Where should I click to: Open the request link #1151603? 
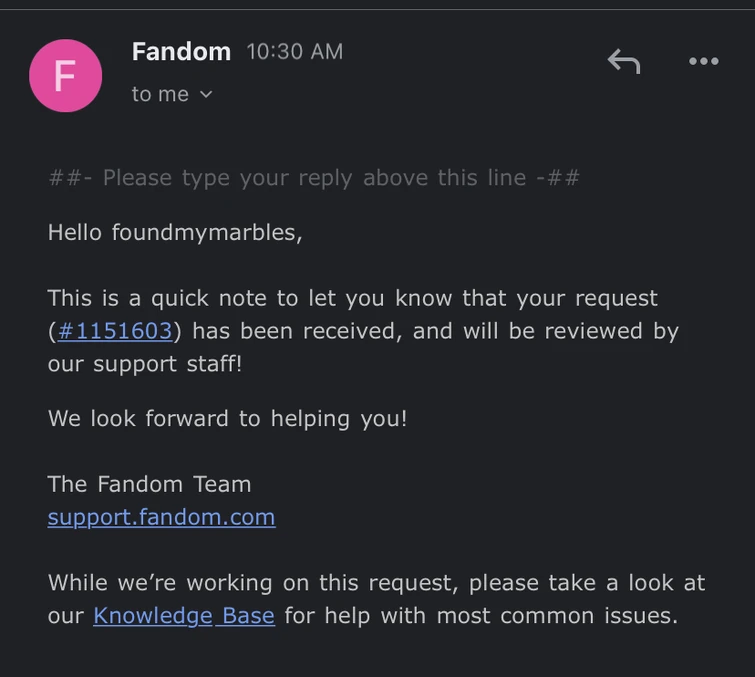[115, 331]
